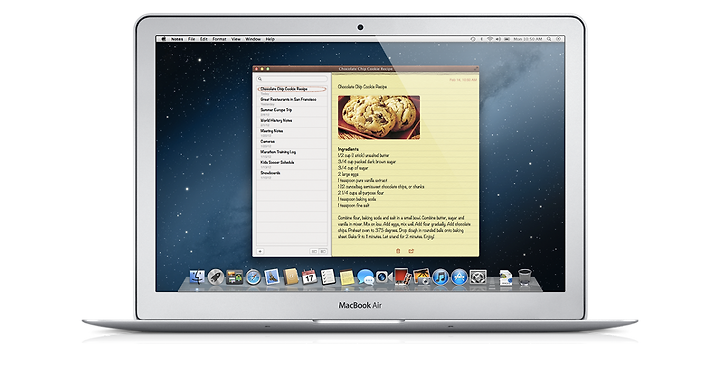The width and height of the screenshot is (720, 369).
Task: Select the Marathon Training Log note
Action: point(292,154)
